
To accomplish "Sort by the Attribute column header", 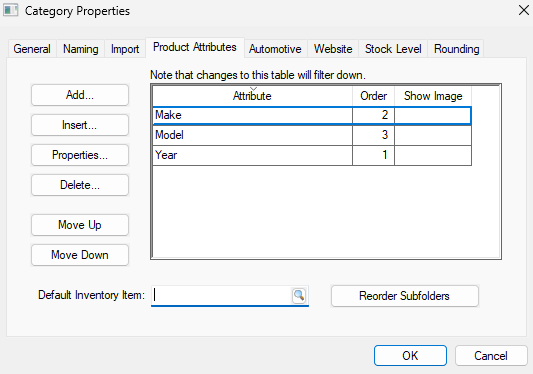I will (x=252, y=96).
